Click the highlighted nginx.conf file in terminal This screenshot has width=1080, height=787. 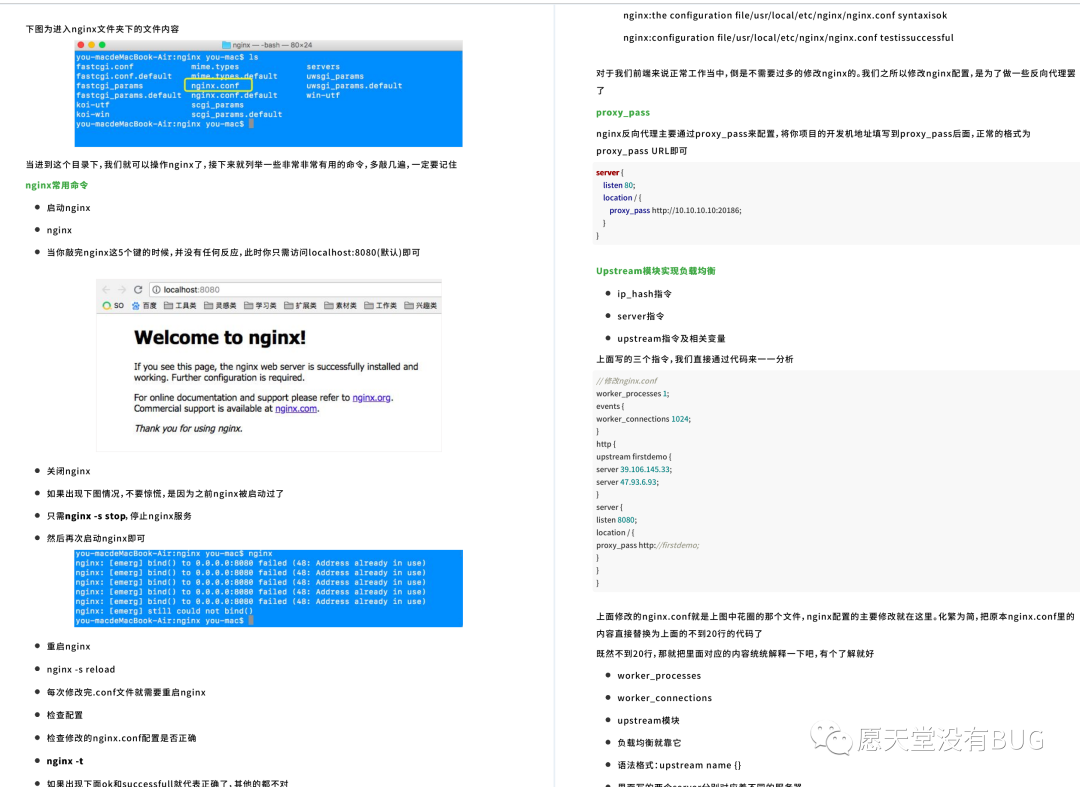pos(218,85)
